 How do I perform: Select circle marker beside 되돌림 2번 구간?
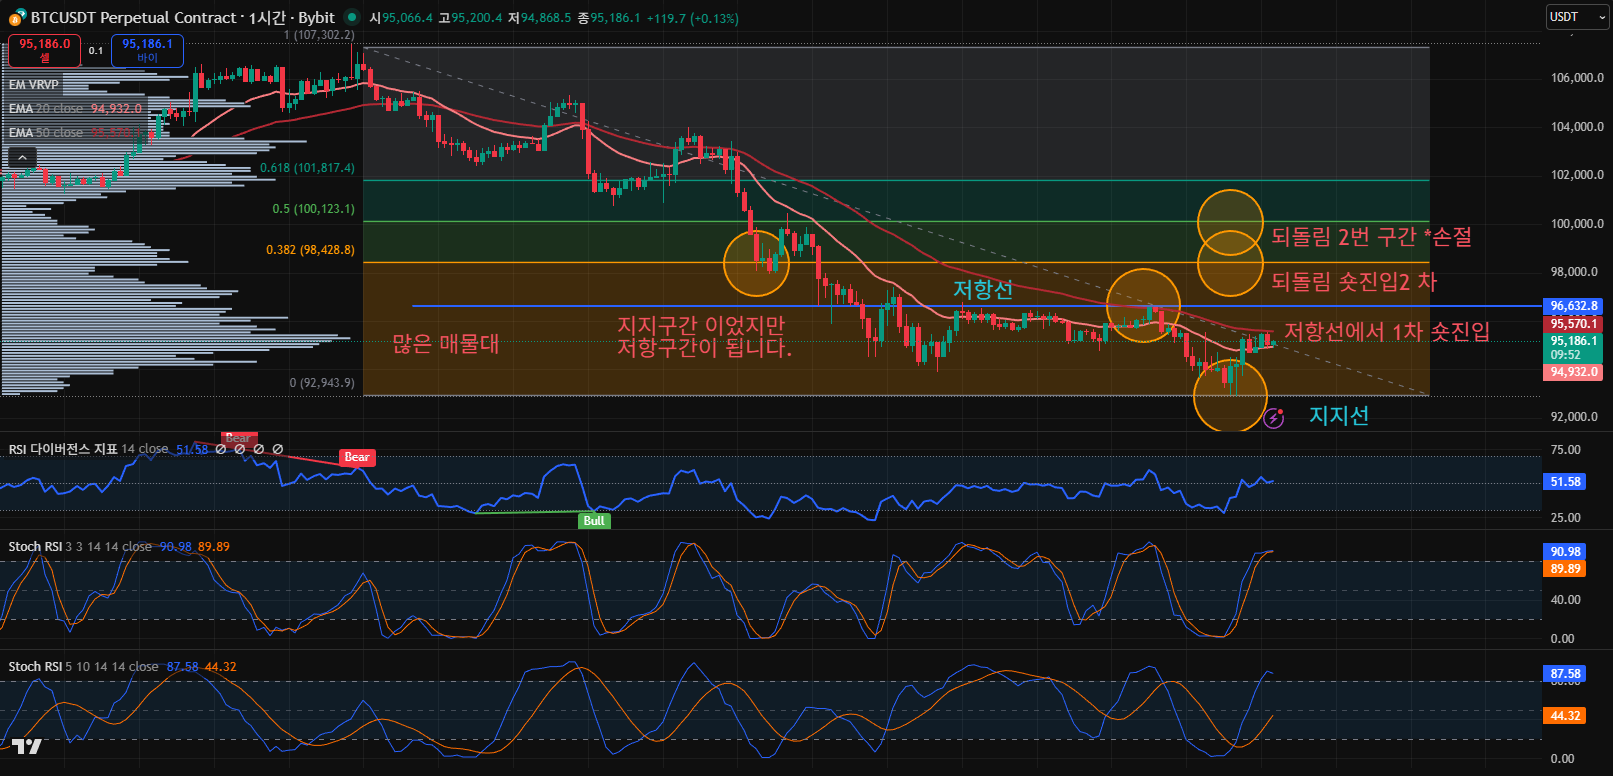tap(1230, 222)
